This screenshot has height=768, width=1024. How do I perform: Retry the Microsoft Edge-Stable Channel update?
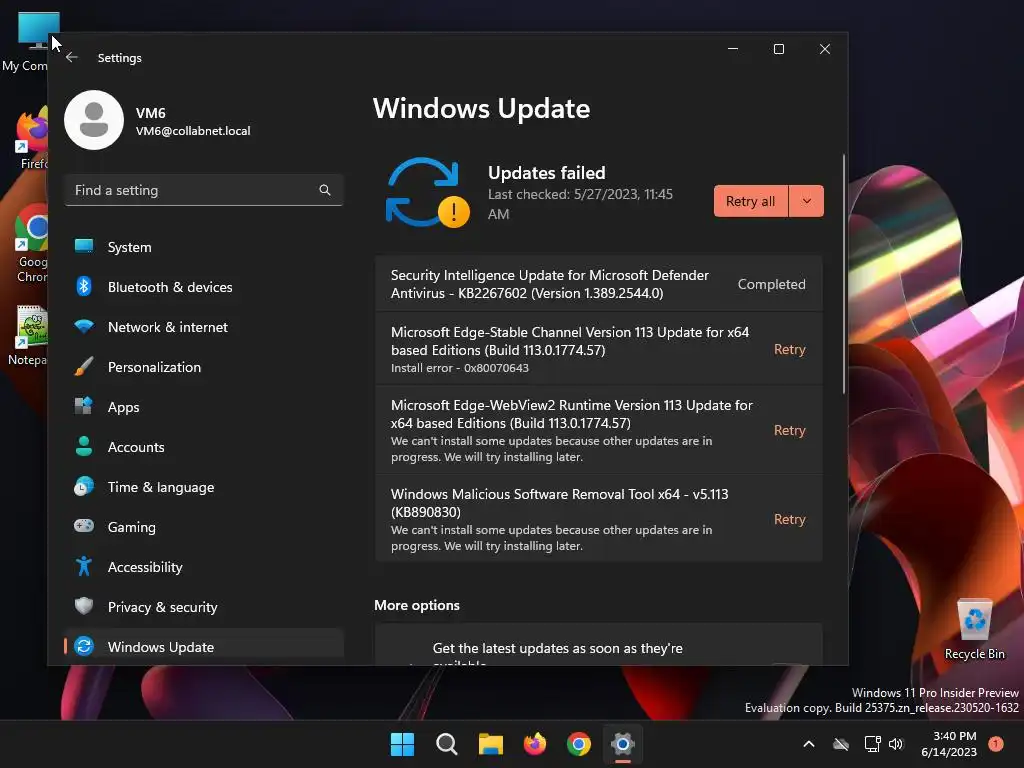(790, 349)
